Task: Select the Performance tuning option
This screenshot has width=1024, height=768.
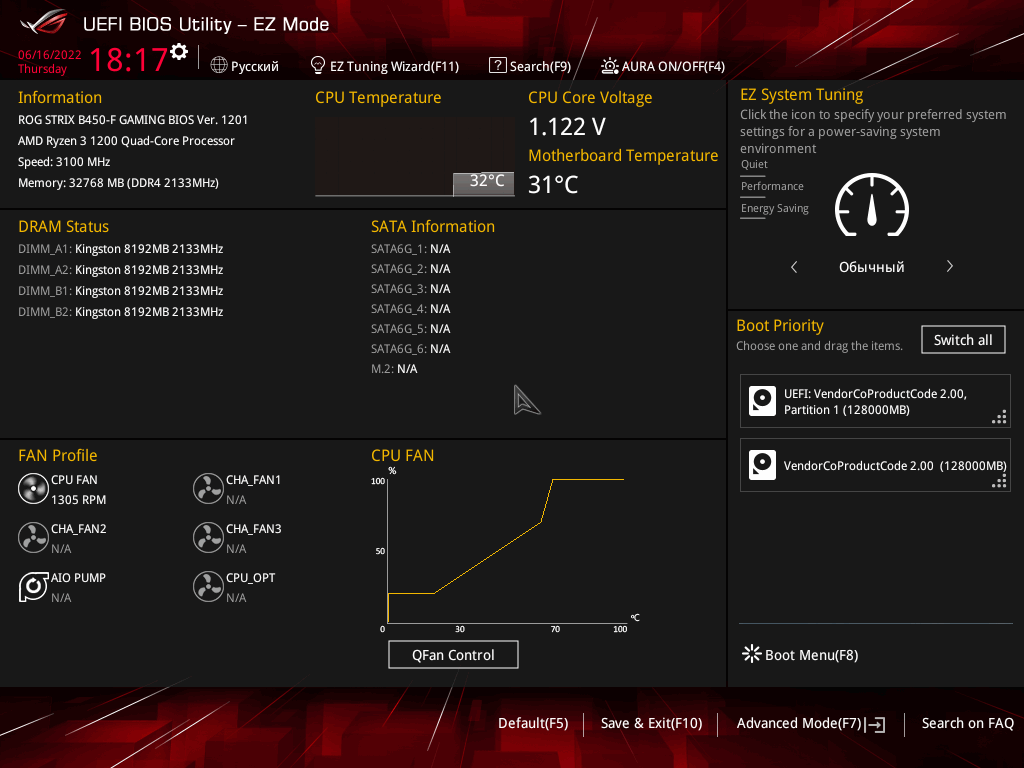Action: (x=772, y=187)
